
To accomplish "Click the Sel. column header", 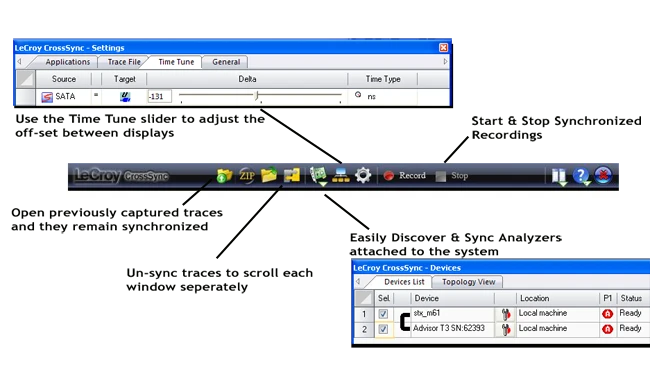I will point(384,298).
